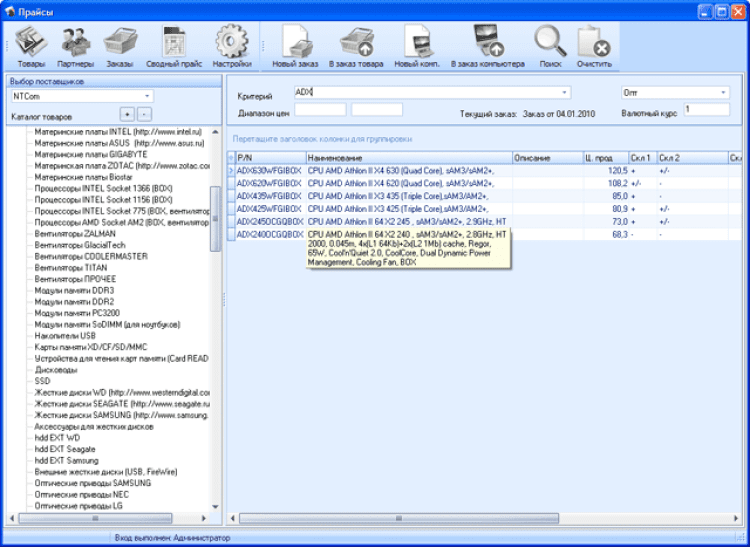Click price cell 120,5

pos(605,170)
